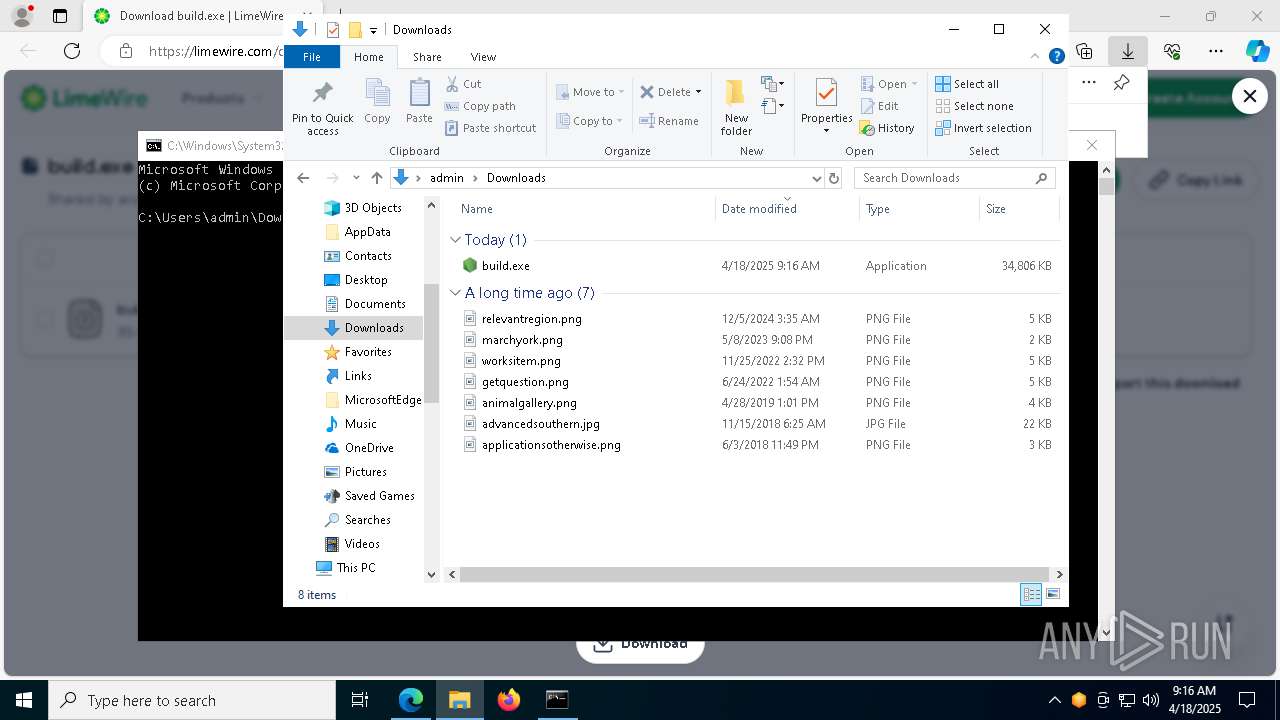The image size is (1280, 720).
Task: Open Explorer help question mark icon
Action: [x=1056, y=57]
